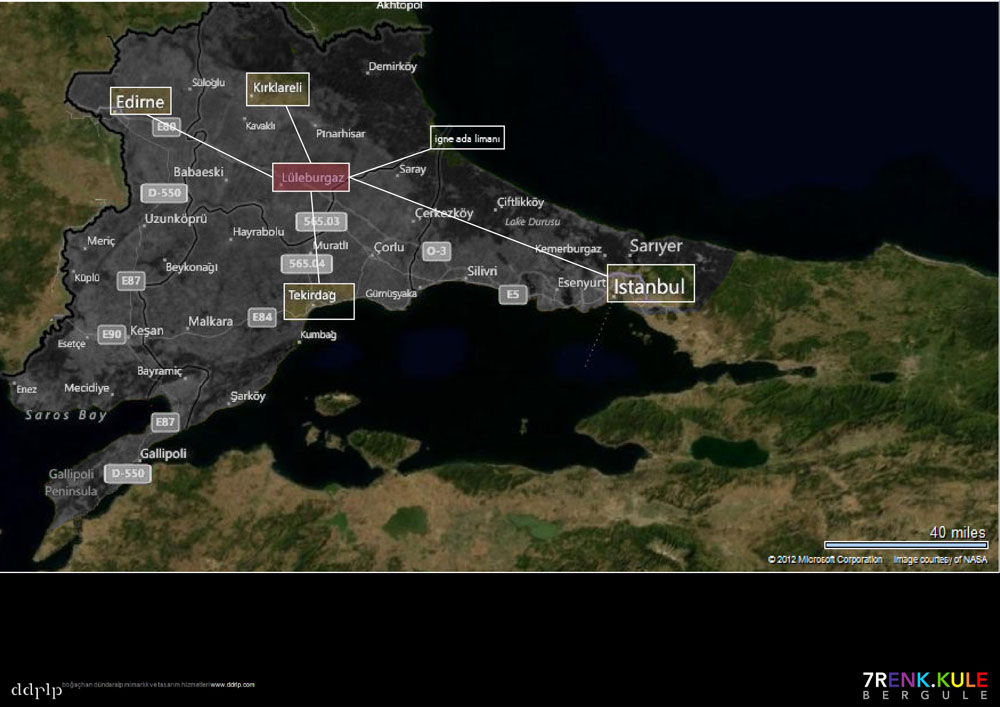Click the Tekirdağ label box
This screenshot has height=707, width=1000.
pyautogui.click(x=318, y=300)
